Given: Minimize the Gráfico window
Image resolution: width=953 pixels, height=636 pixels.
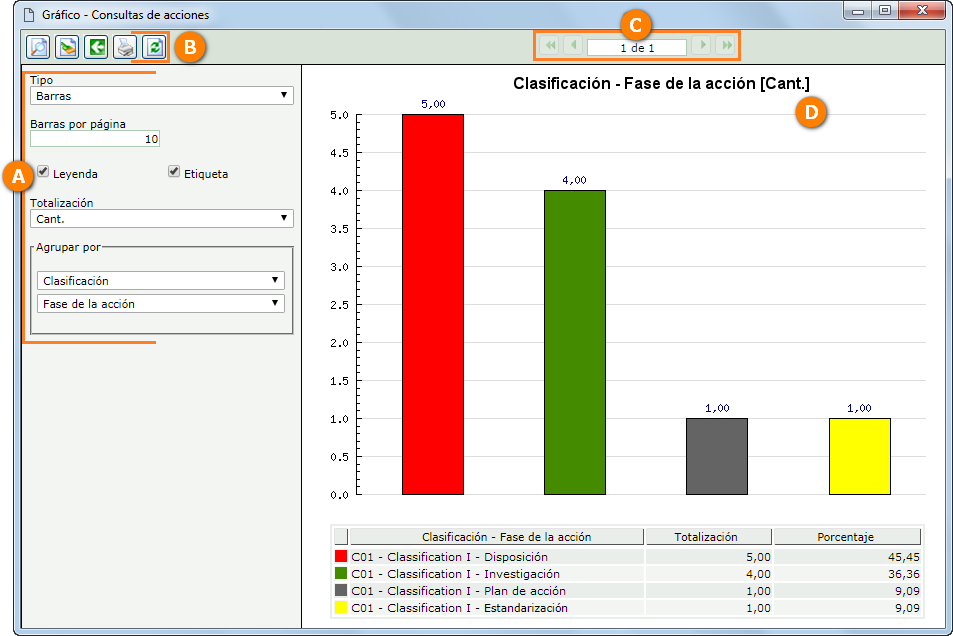Looking at the screenshot, I should pos(858,10).
